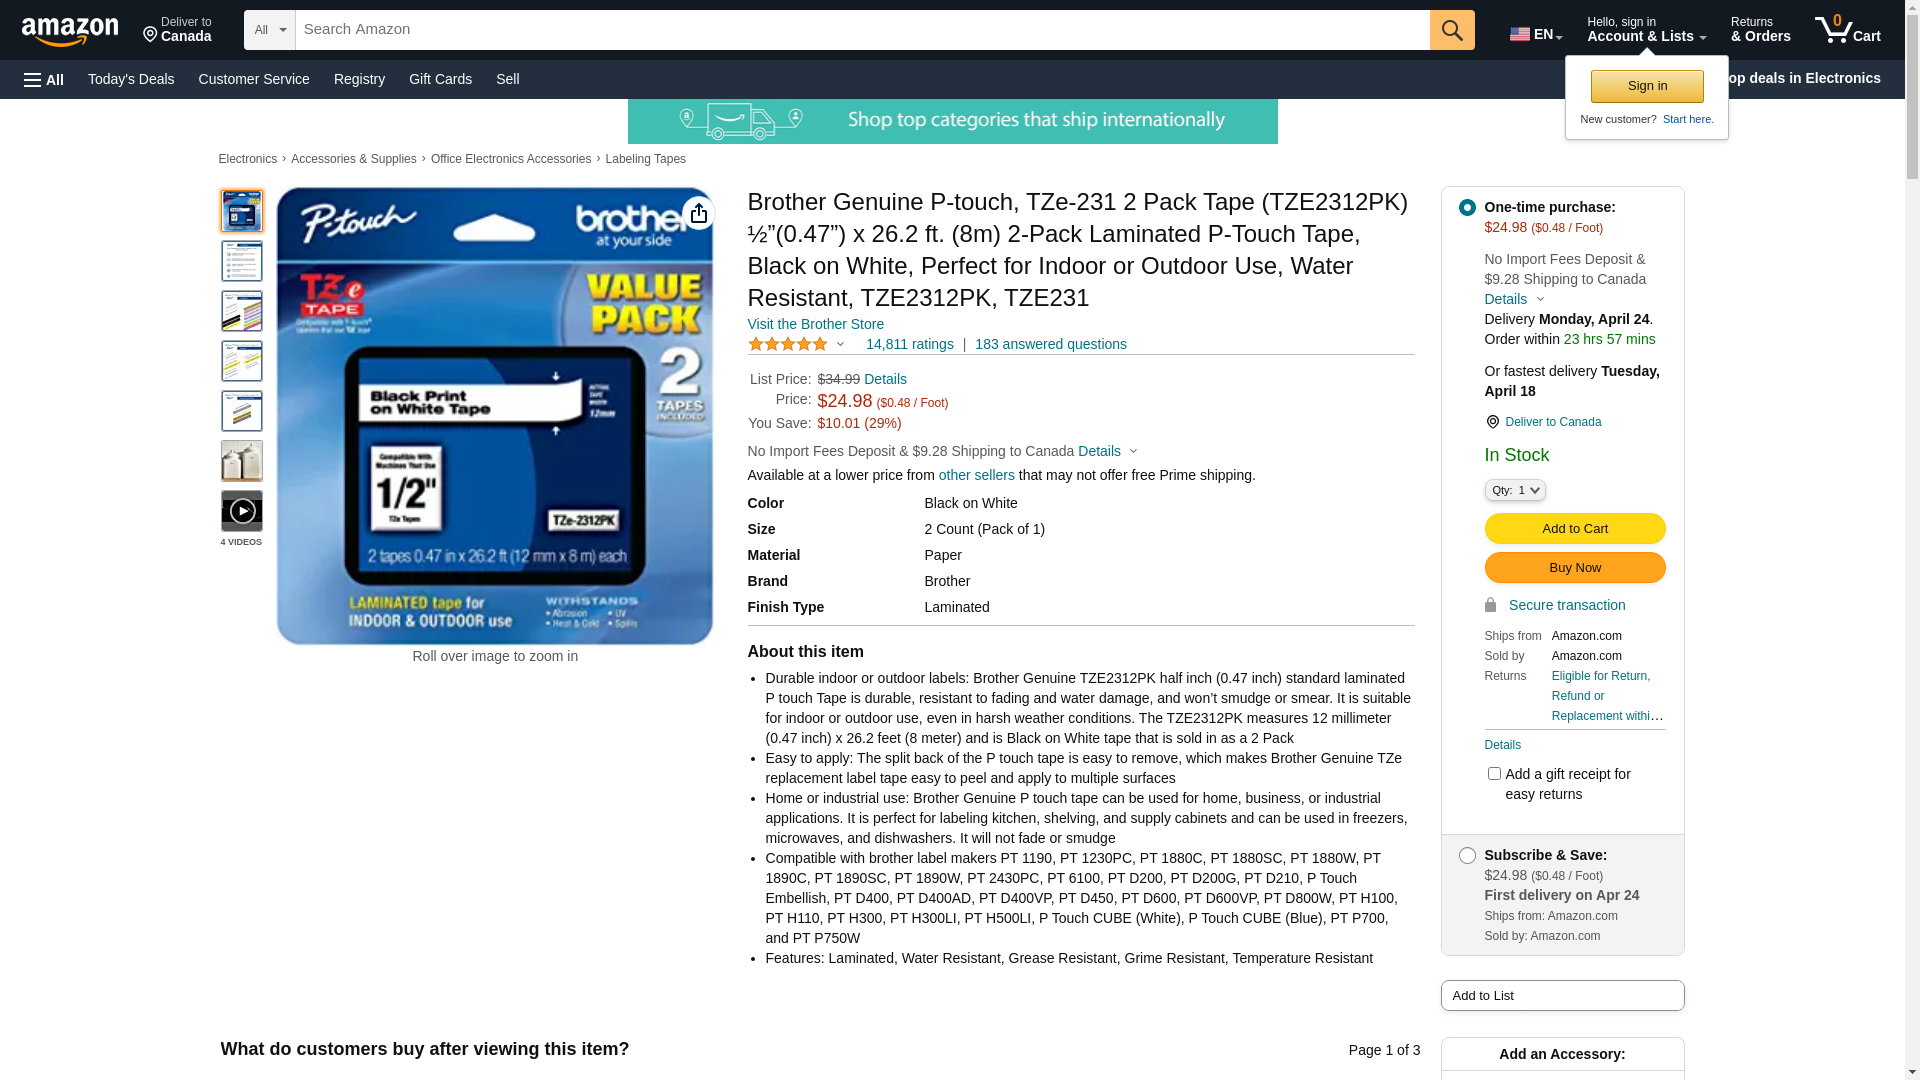Image resolution: width=1920 pixels, height=1080 pixels.
Task: Open the shopping cart icon
Action: [1847, 30]
